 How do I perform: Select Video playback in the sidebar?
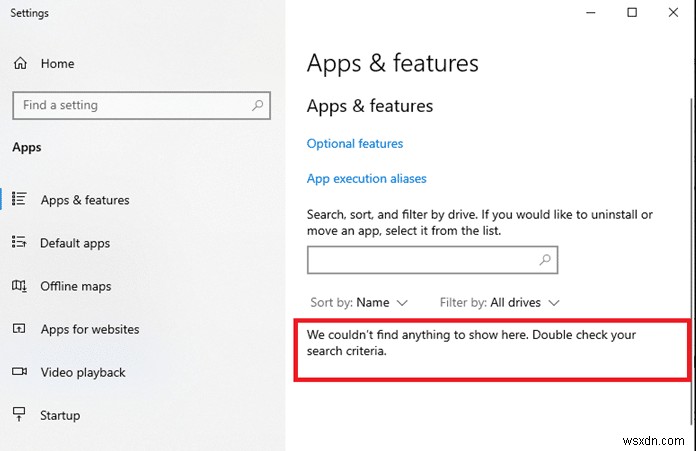pos(83,372)
